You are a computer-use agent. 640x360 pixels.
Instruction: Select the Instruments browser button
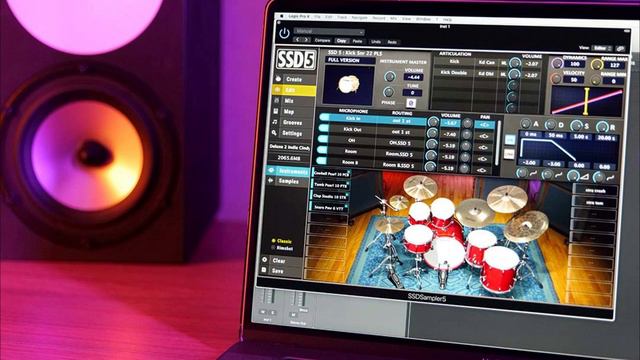click(x=288, y=171)
